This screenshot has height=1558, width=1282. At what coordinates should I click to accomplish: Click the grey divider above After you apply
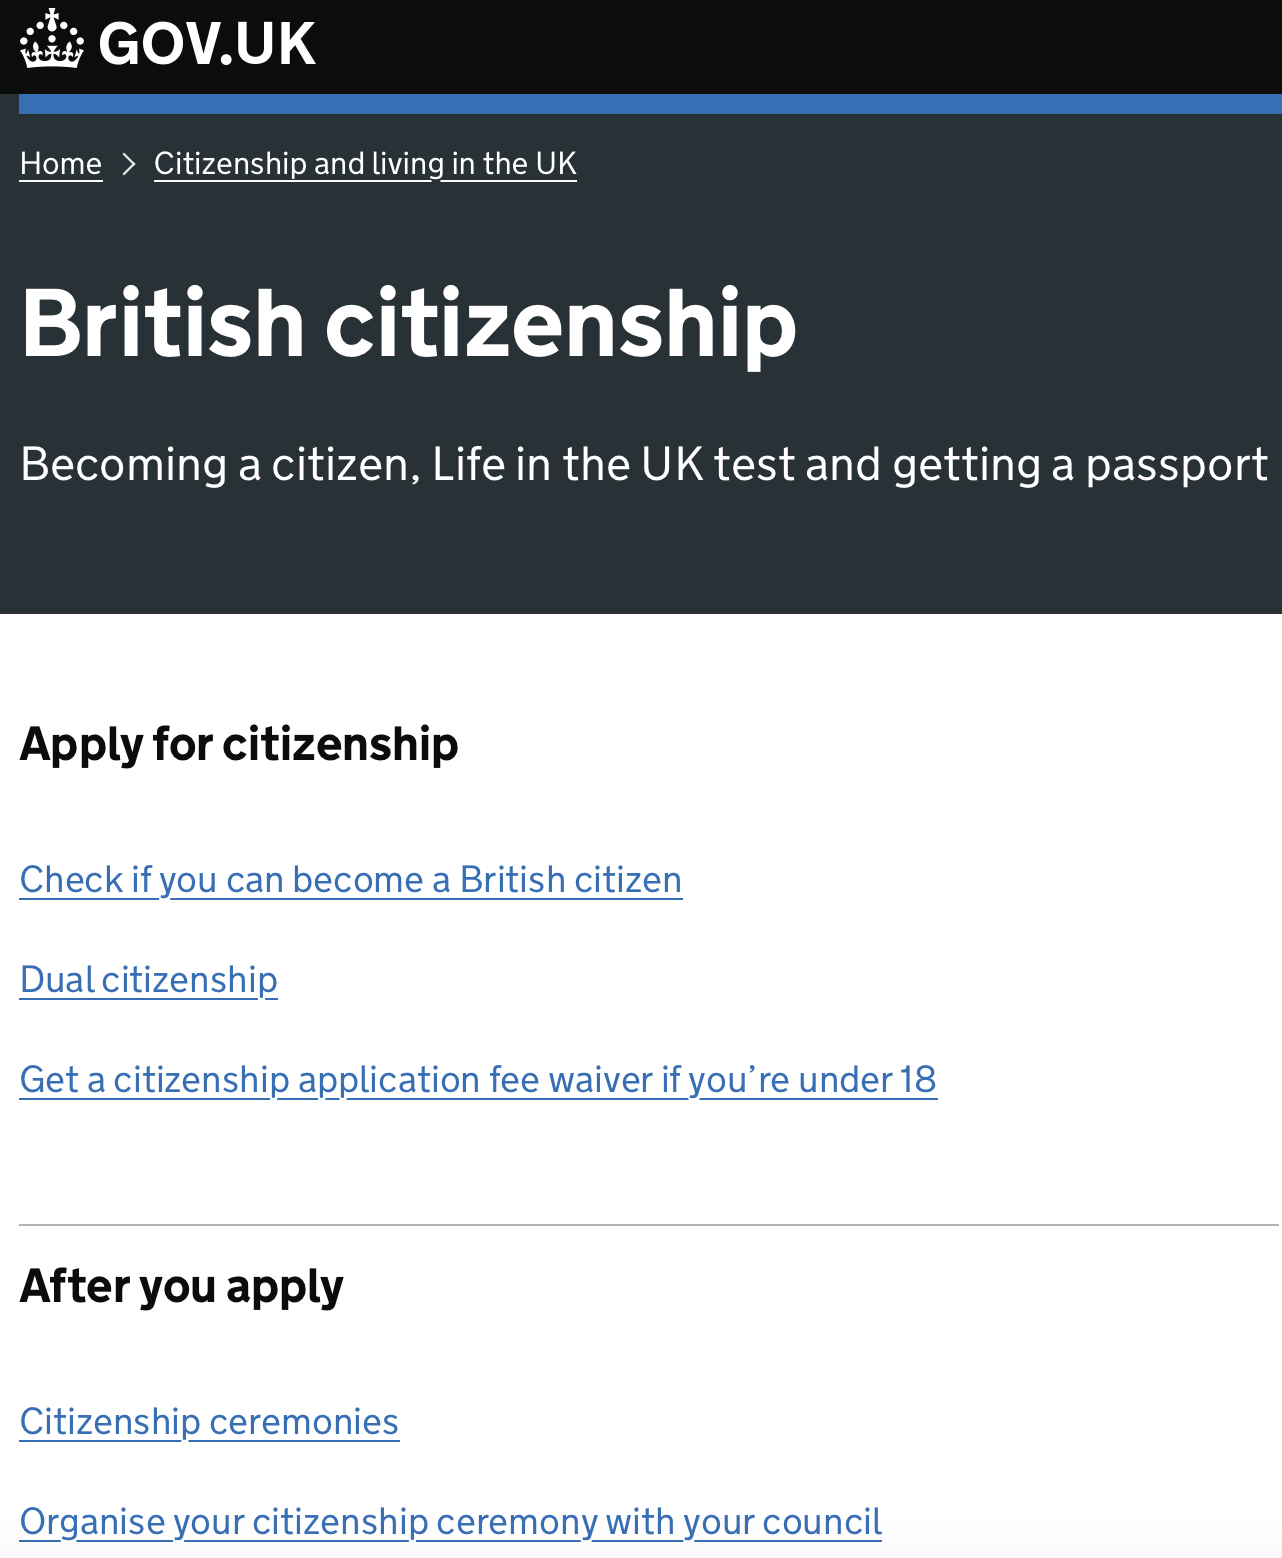pyautogui.click(x=650, y=1225)
